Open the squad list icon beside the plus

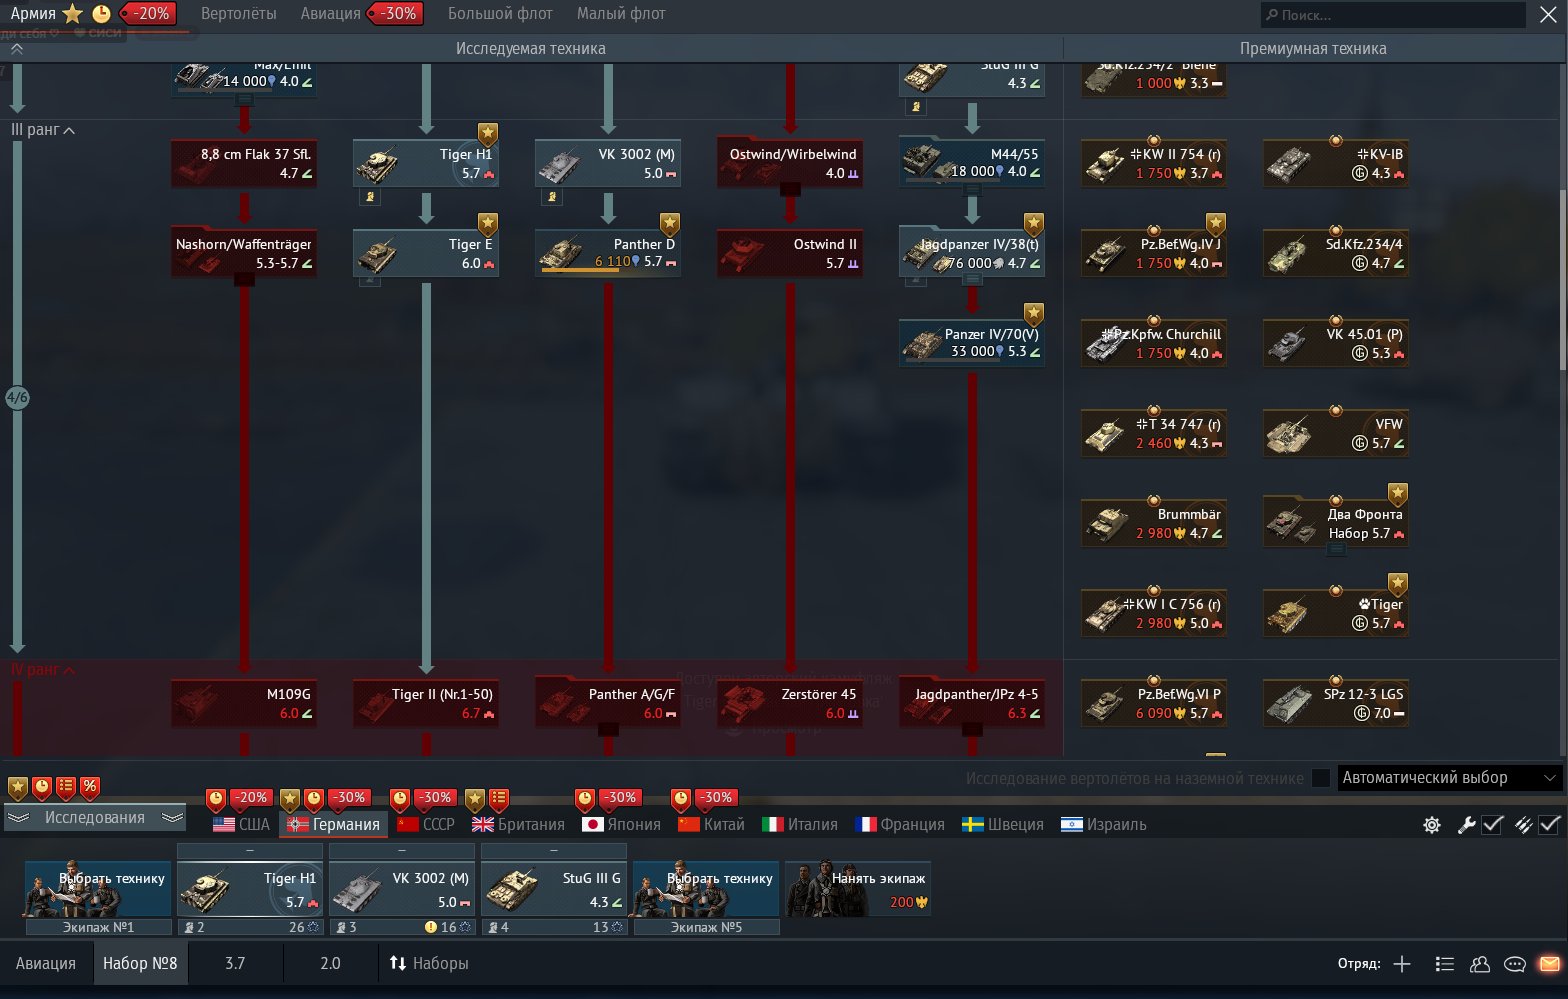(1444, 964)
